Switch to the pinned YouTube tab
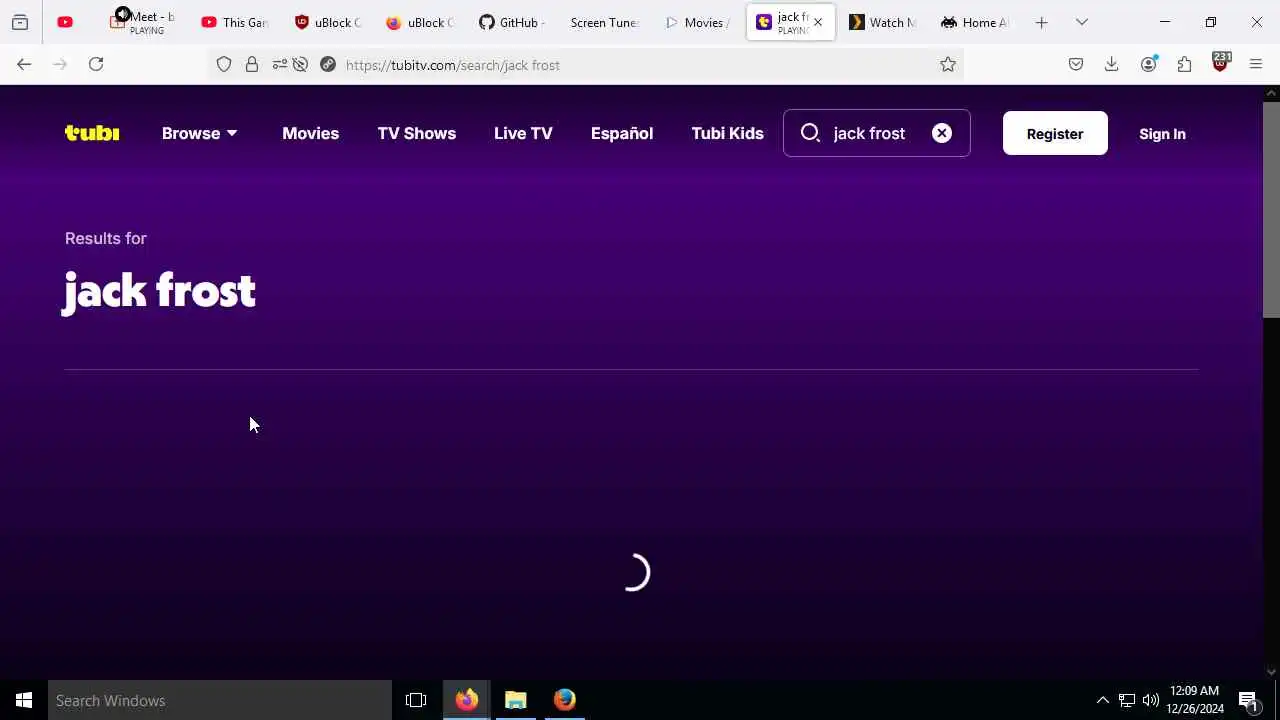This screenshot has height=720, width=1280. click(x=65, y=22)
